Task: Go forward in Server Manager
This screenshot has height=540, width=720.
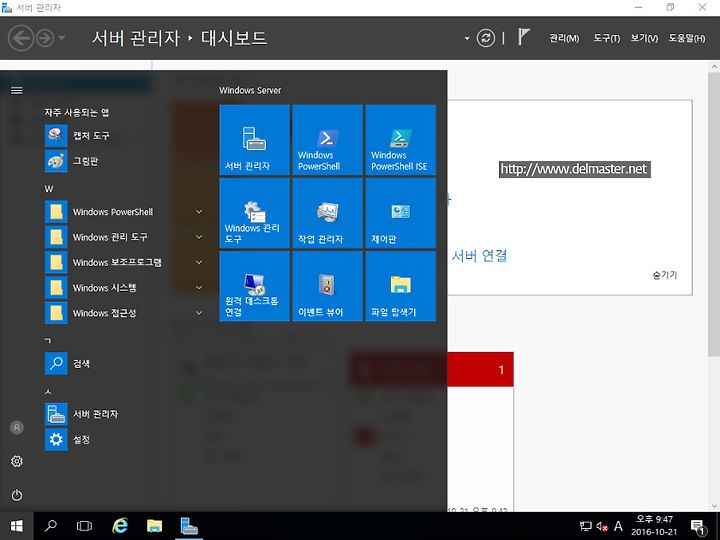Action: point(45,38)
